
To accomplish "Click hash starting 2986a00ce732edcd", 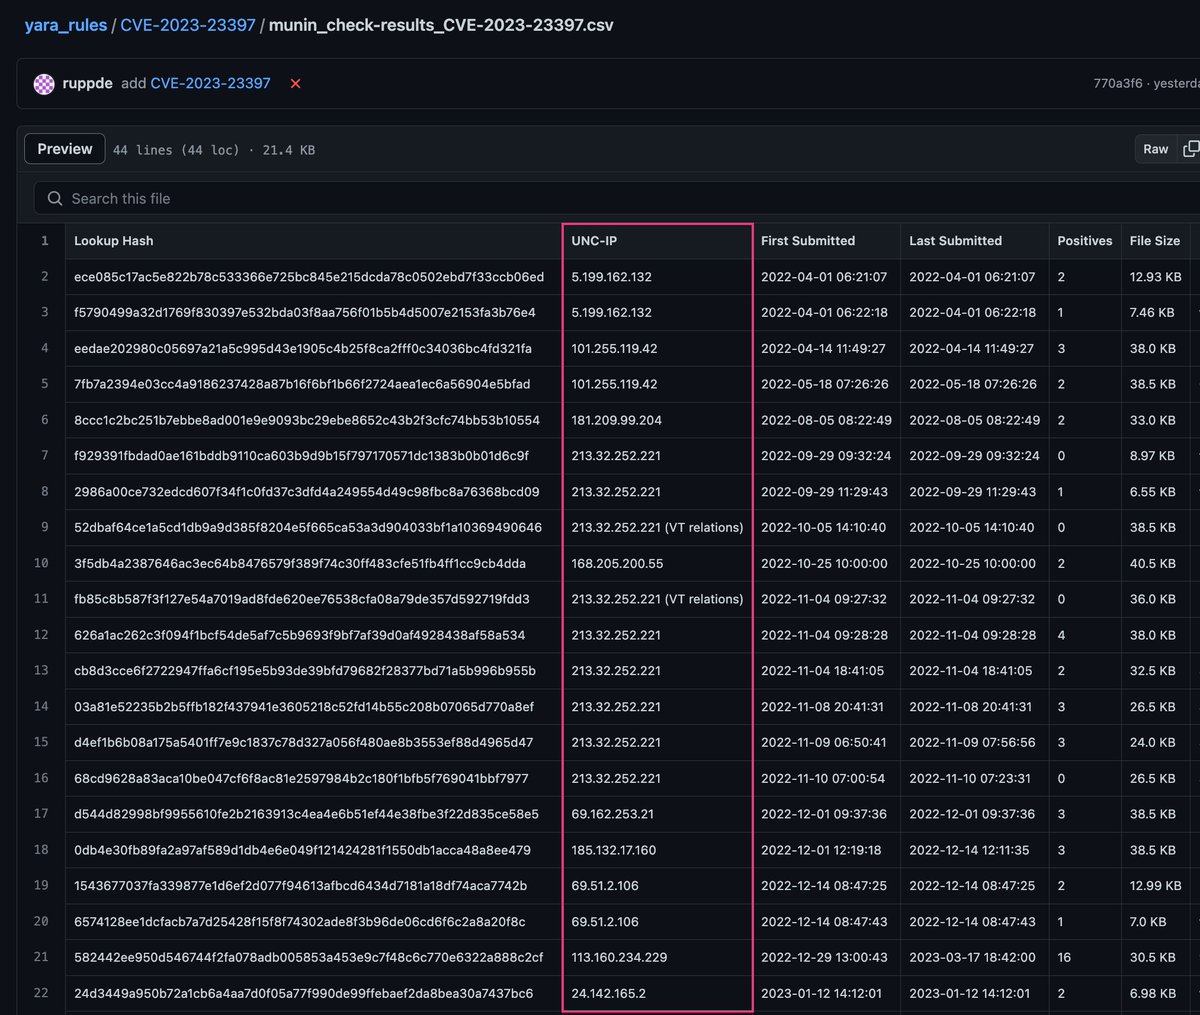I will tap(307, 492).
